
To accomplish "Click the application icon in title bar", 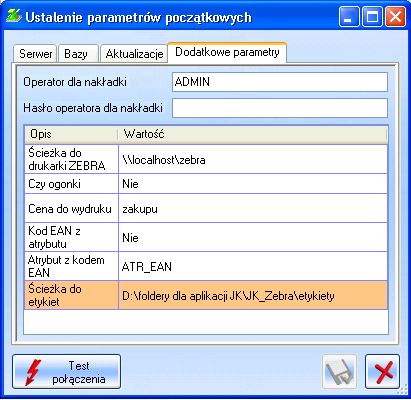I will 13,16.
